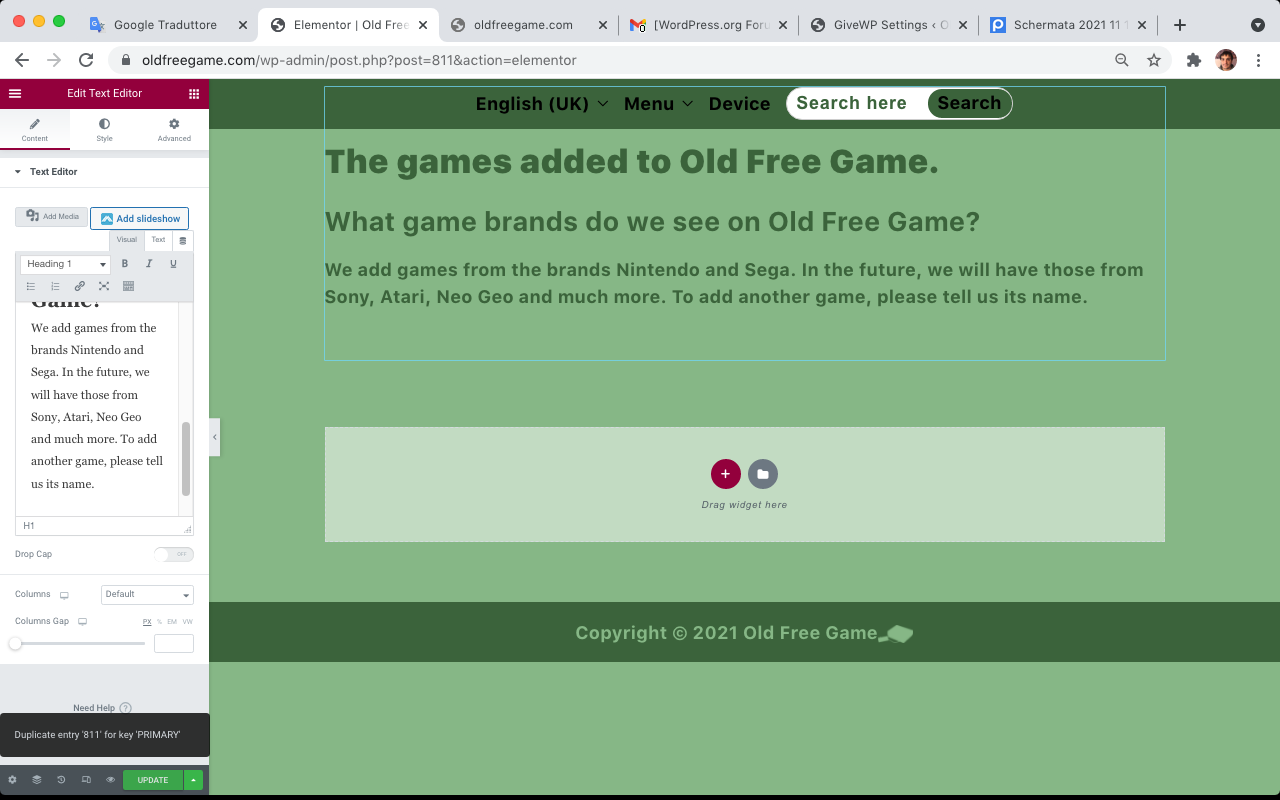Reload the browser page
The width and height of the screenshot is (1280, 800).
point(86,60)
